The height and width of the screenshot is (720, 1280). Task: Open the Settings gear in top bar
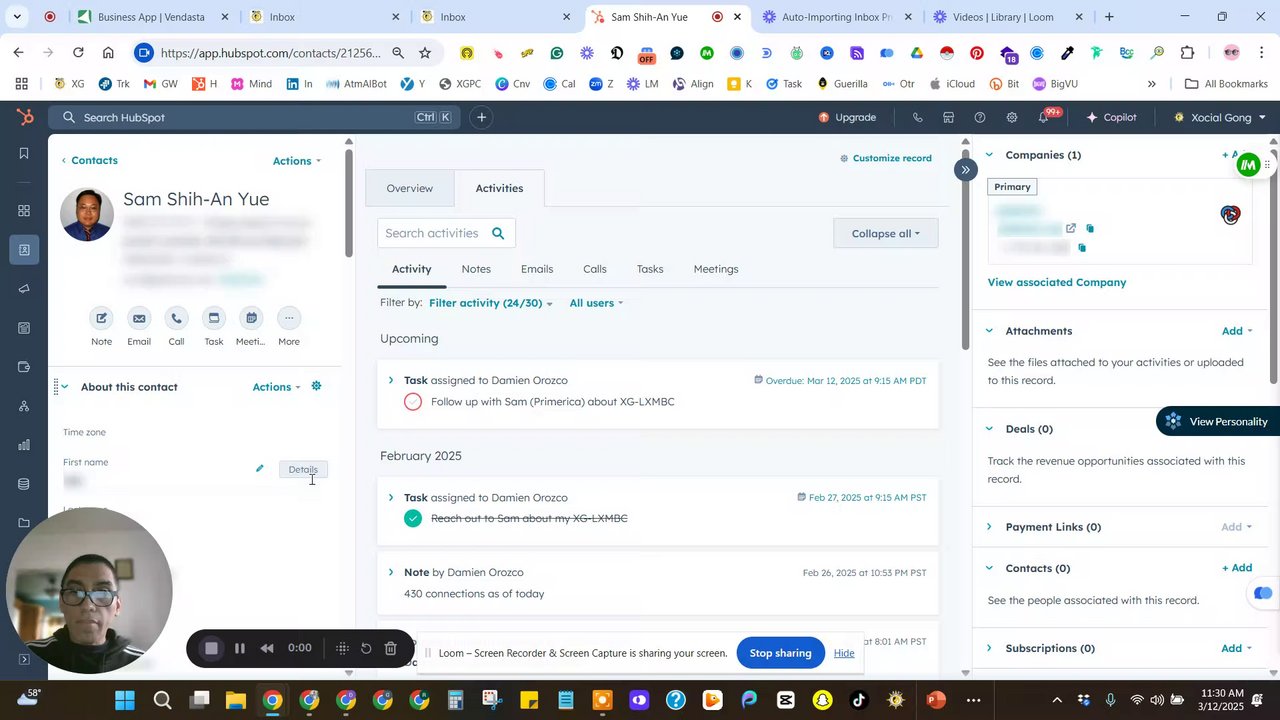coord(1011,117)
